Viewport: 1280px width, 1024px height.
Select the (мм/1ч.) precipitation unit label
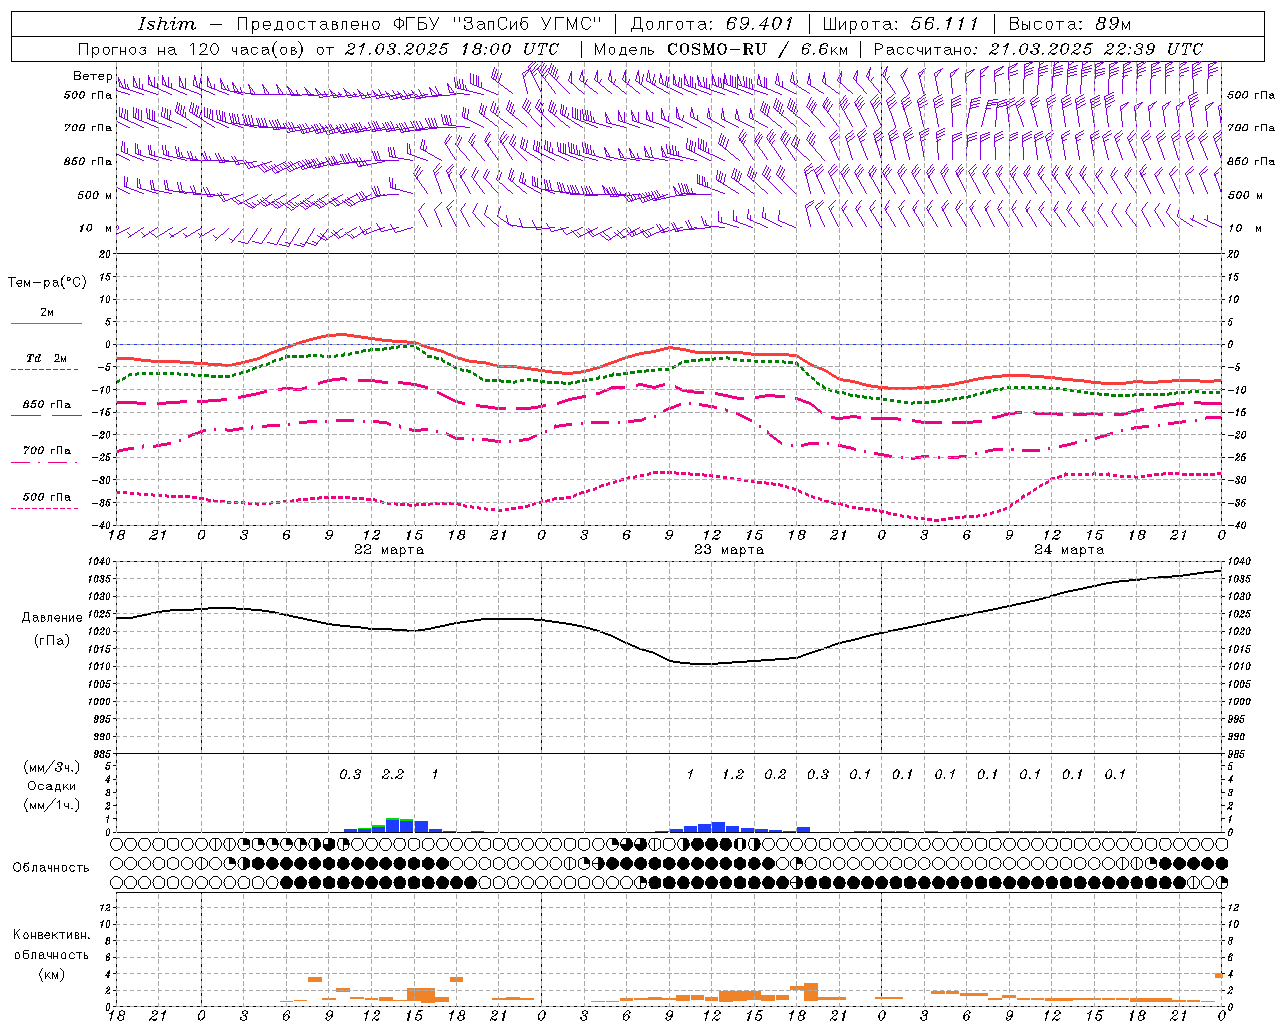click(x=52, y=805)
